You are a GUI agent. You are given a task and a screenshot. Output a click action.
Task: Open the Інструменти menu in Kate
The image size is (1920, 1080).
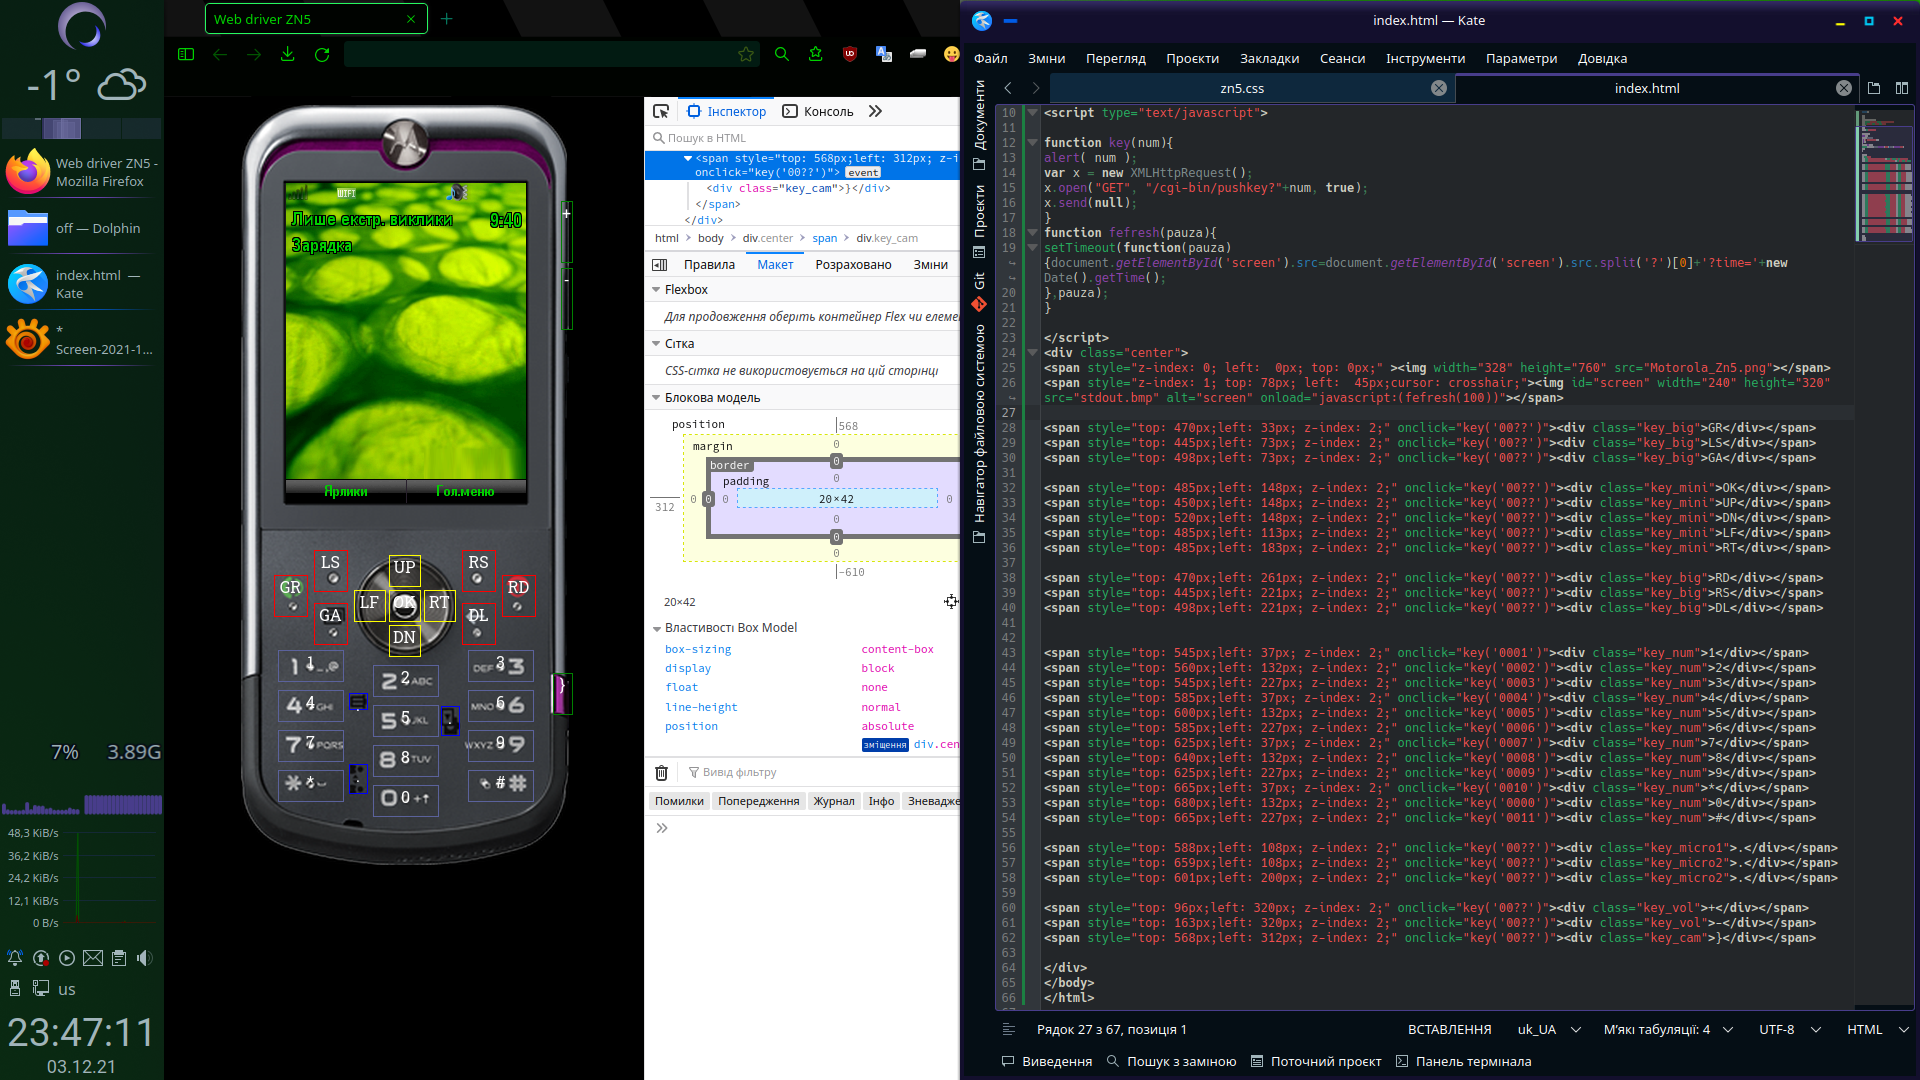[1425, 58]
